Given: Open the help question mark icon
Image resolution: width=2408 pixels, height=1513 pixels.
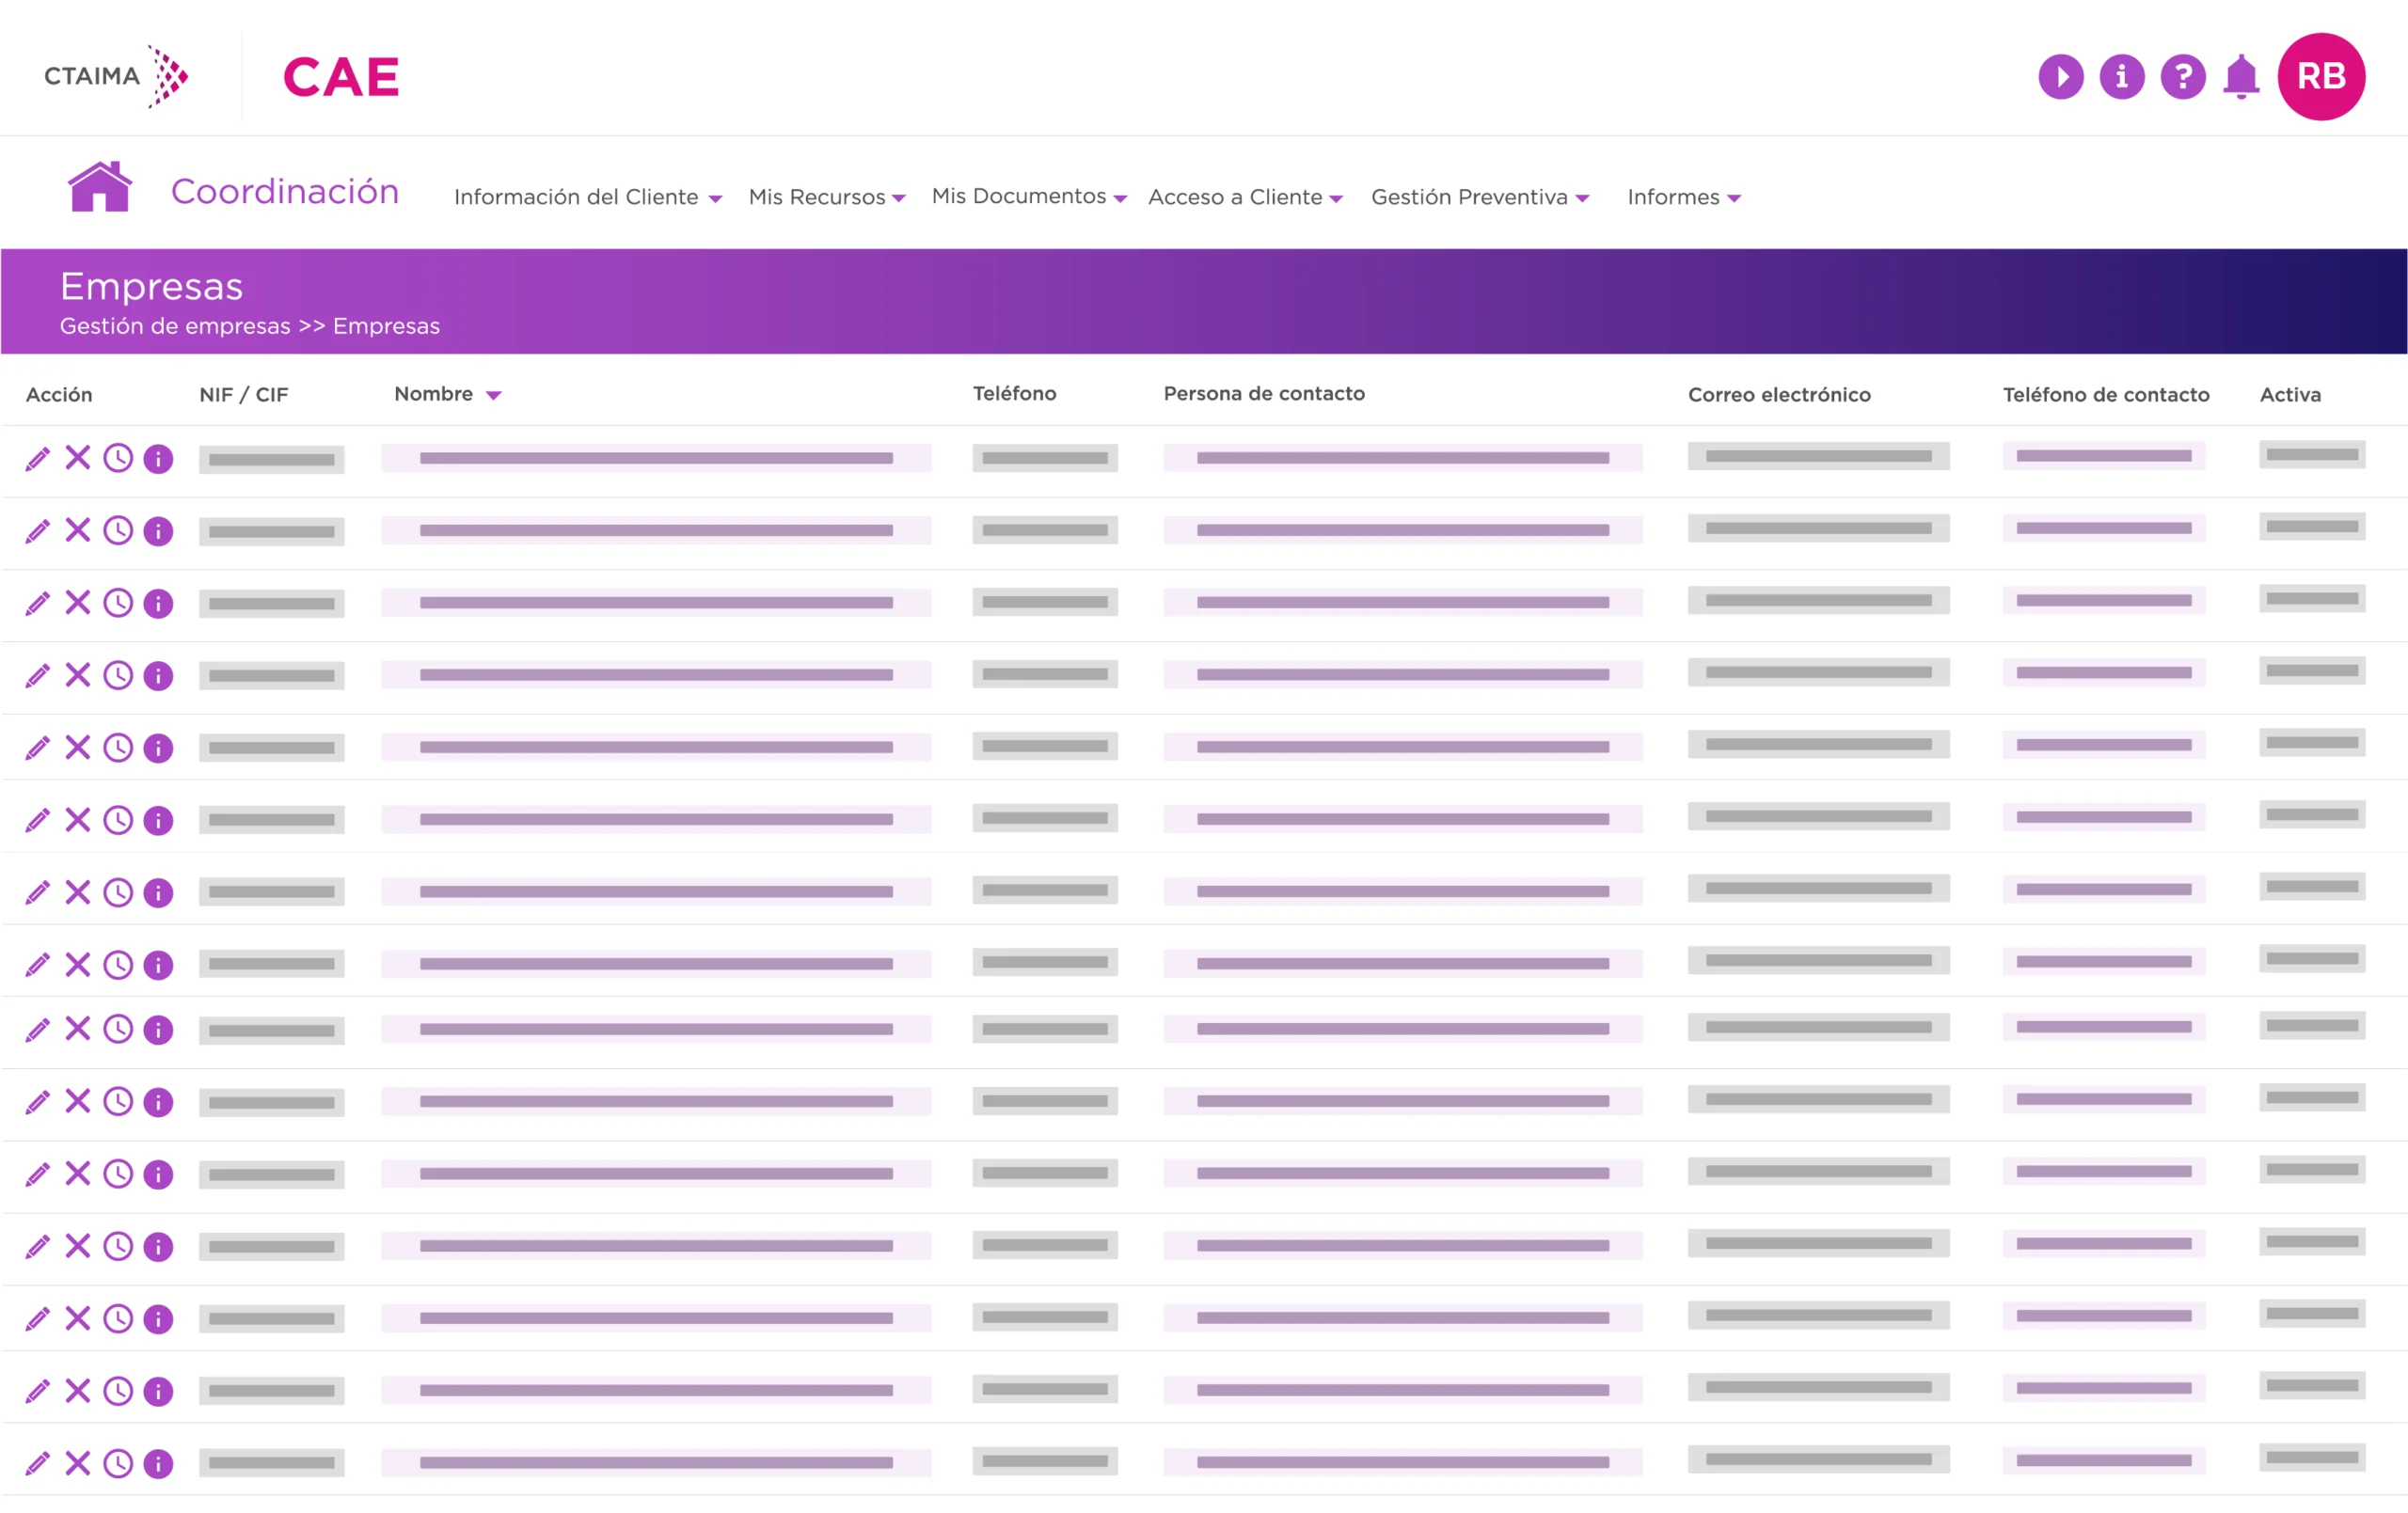Looking at the screenshot, I should [2182, 77].
